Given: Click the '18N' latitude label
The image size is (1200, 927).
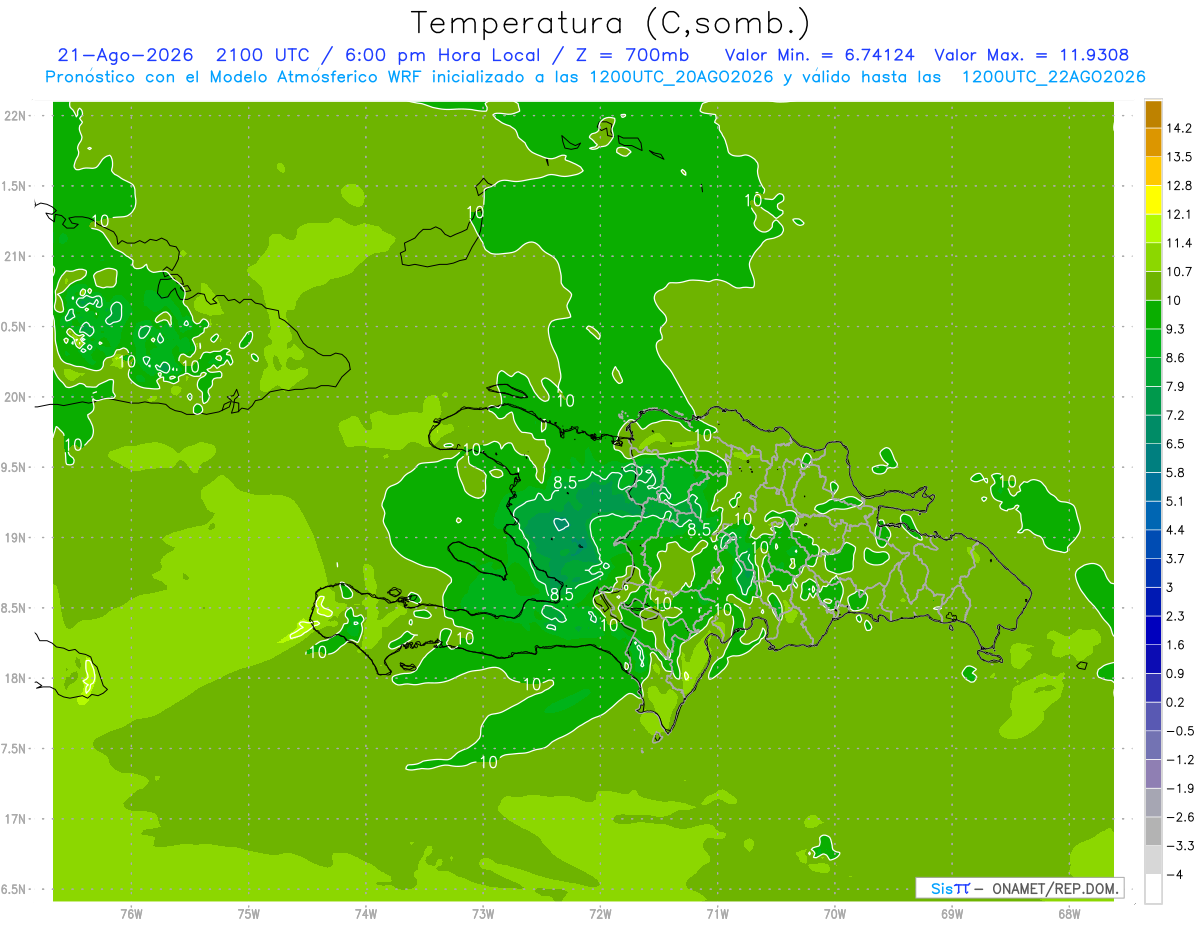Looking at the screenshot, I should coord(16,678).
